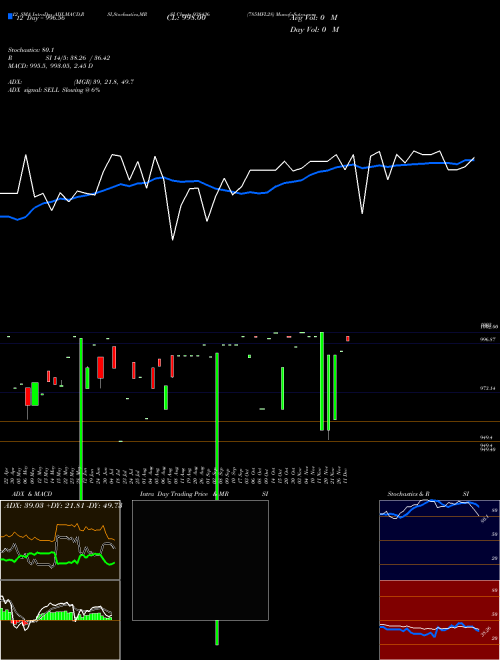Click the last red candle near 996.57
Viewport: 500px width, 660px height.
[x=348, y=338]
